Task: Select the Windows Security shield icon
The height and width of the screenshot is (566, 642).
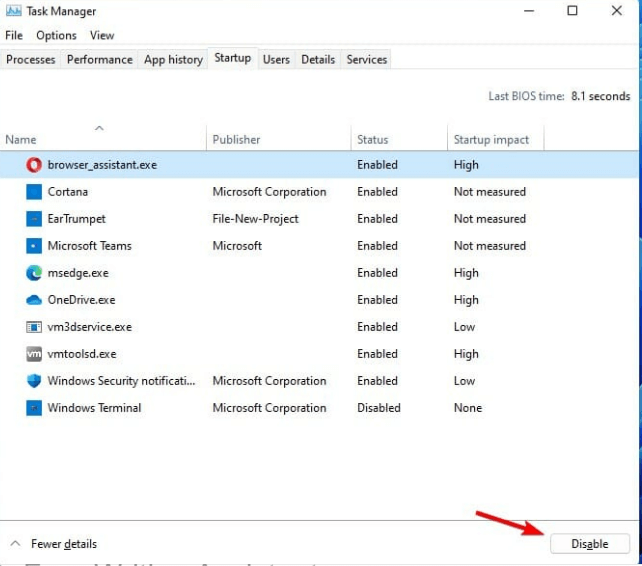Action: (x=33, y=381)
